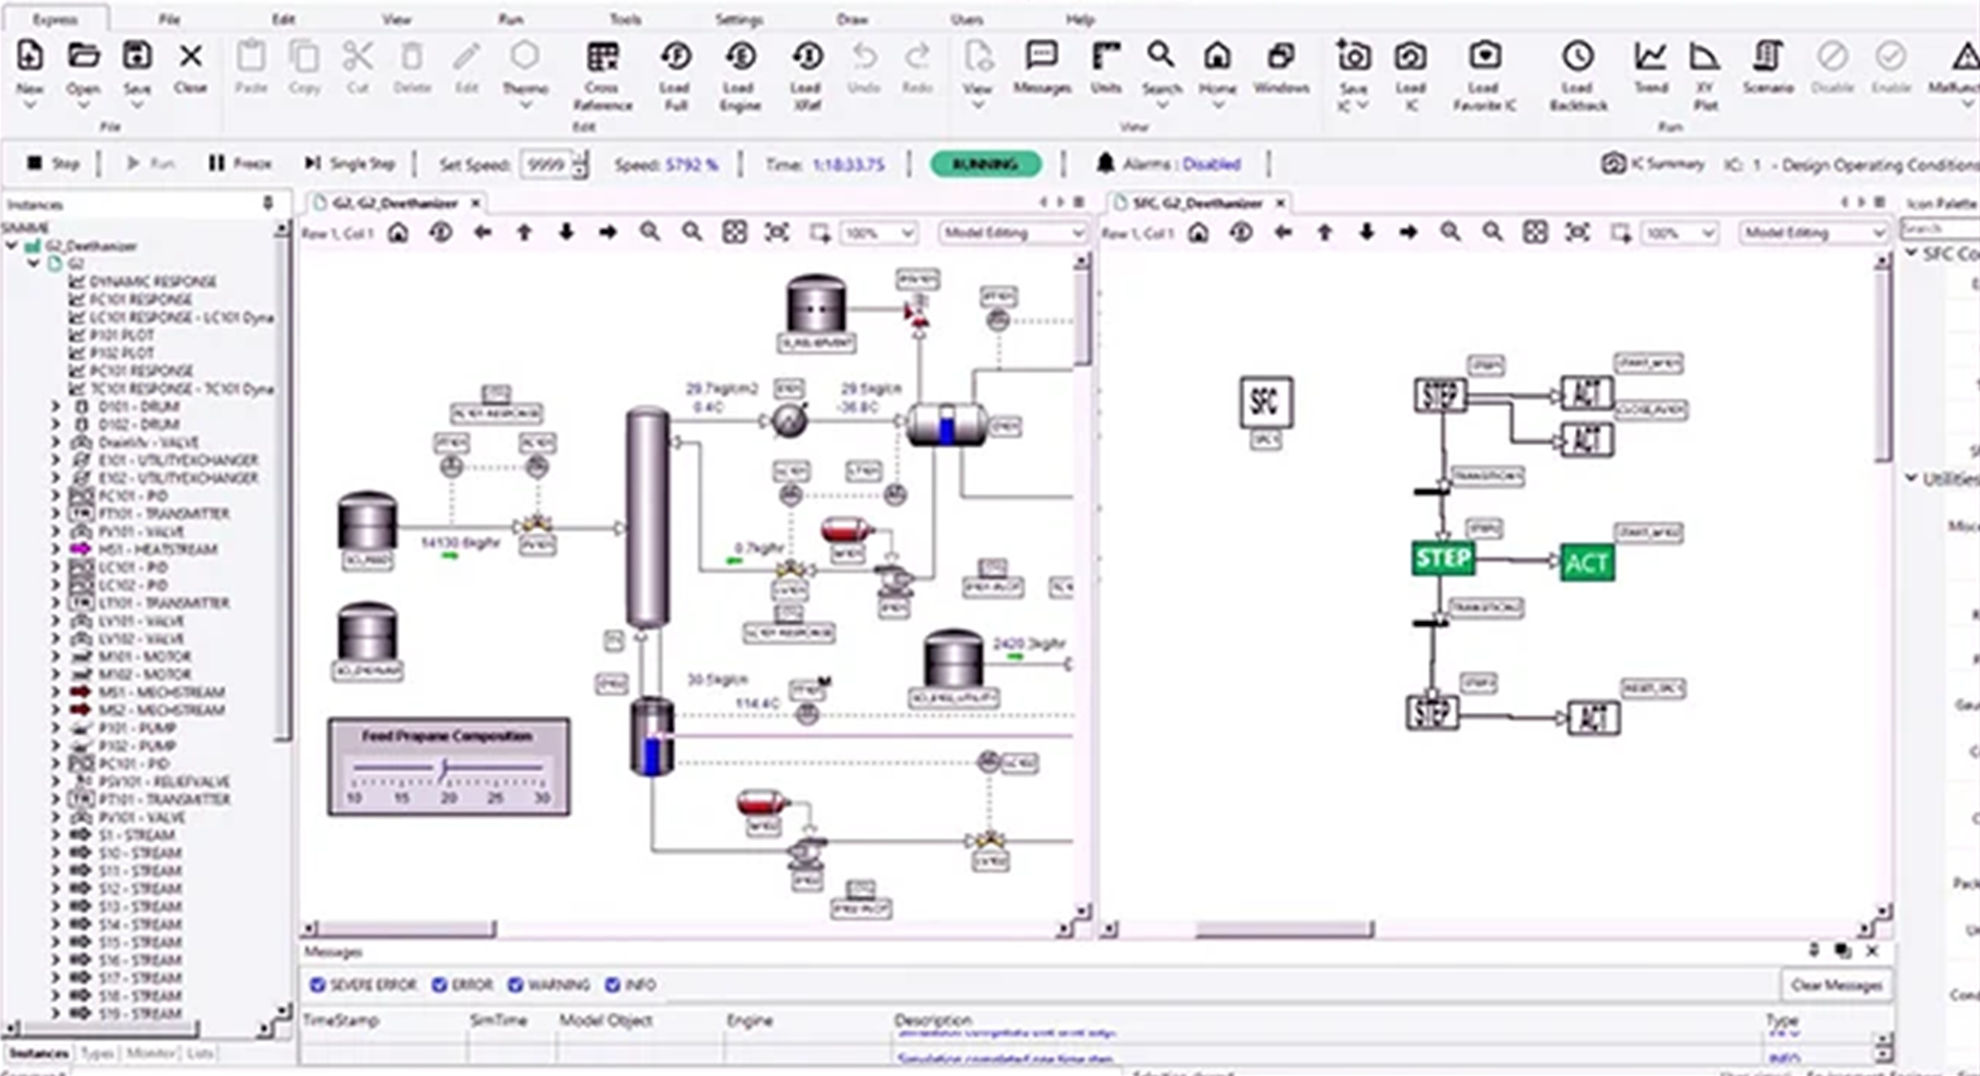
Task: Switch to the Instances bottom tab
Action: pyautogui.click(x=39, y=1053)
